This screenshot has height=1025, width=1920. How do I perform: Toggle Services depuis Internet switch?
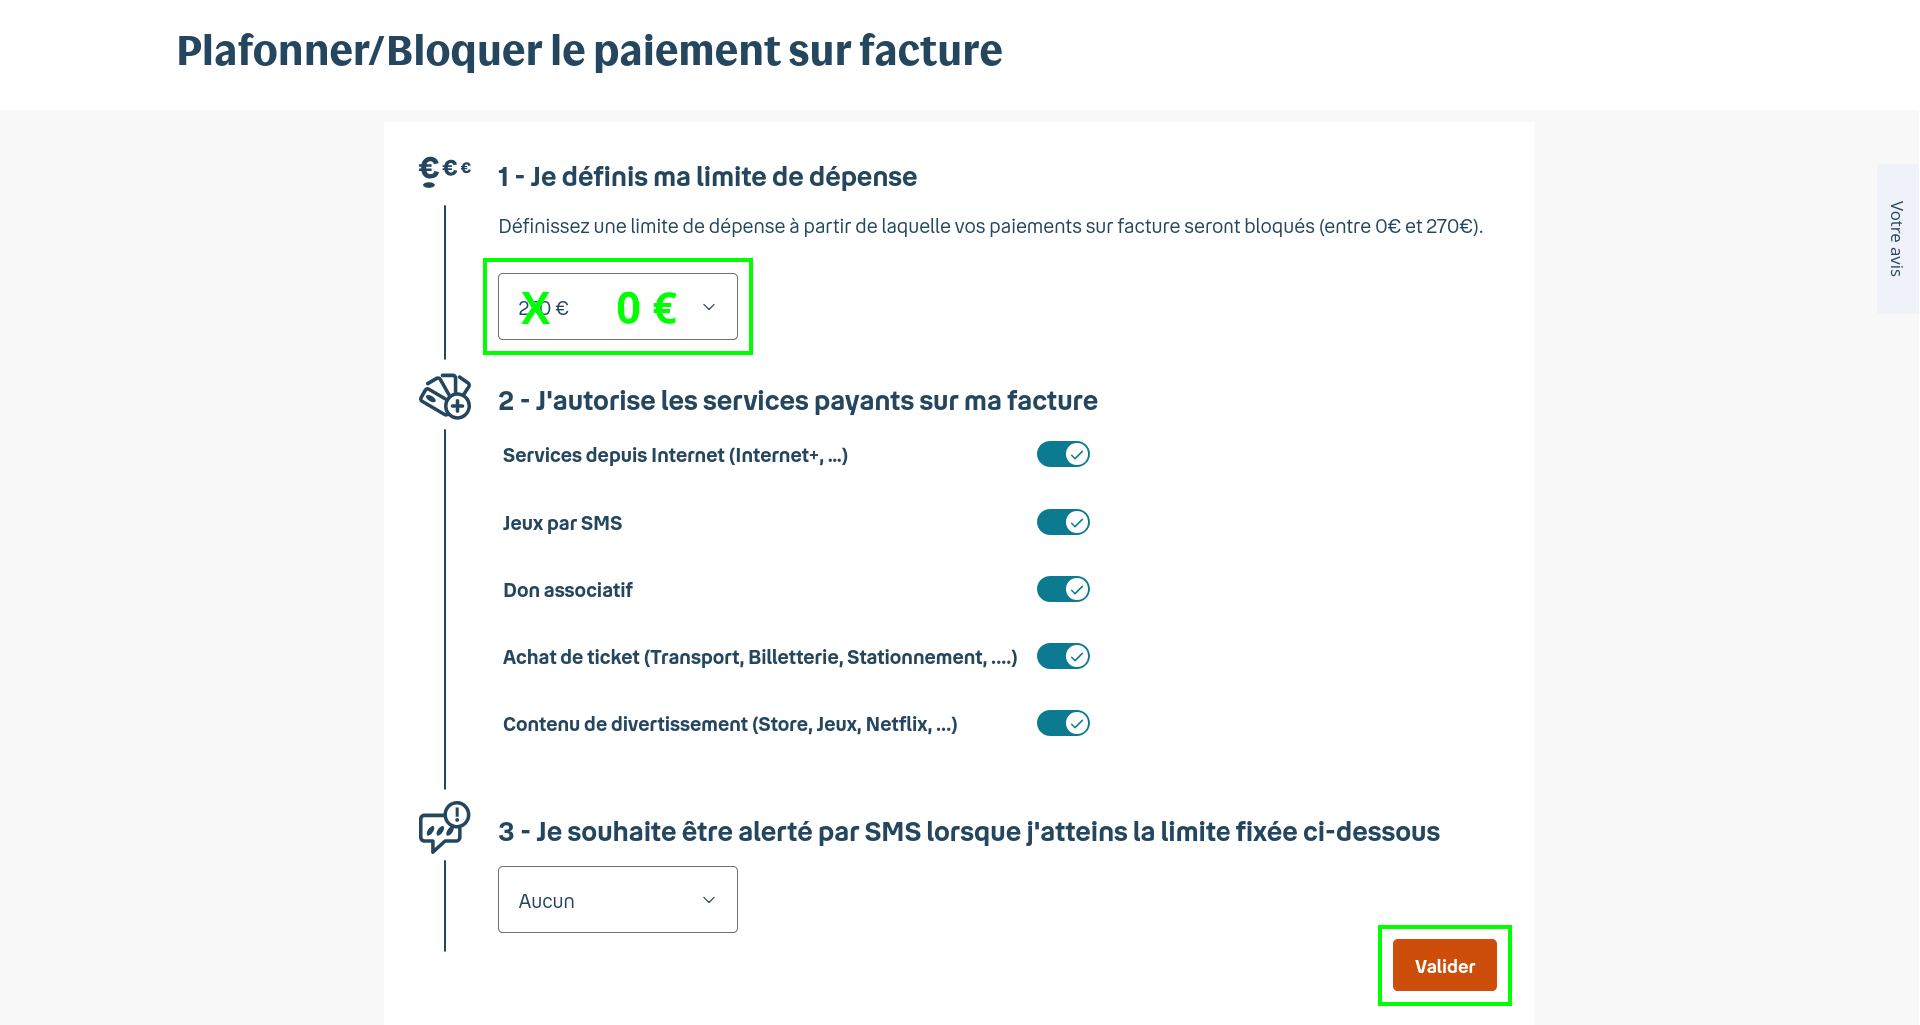[x=1062, y=455]
